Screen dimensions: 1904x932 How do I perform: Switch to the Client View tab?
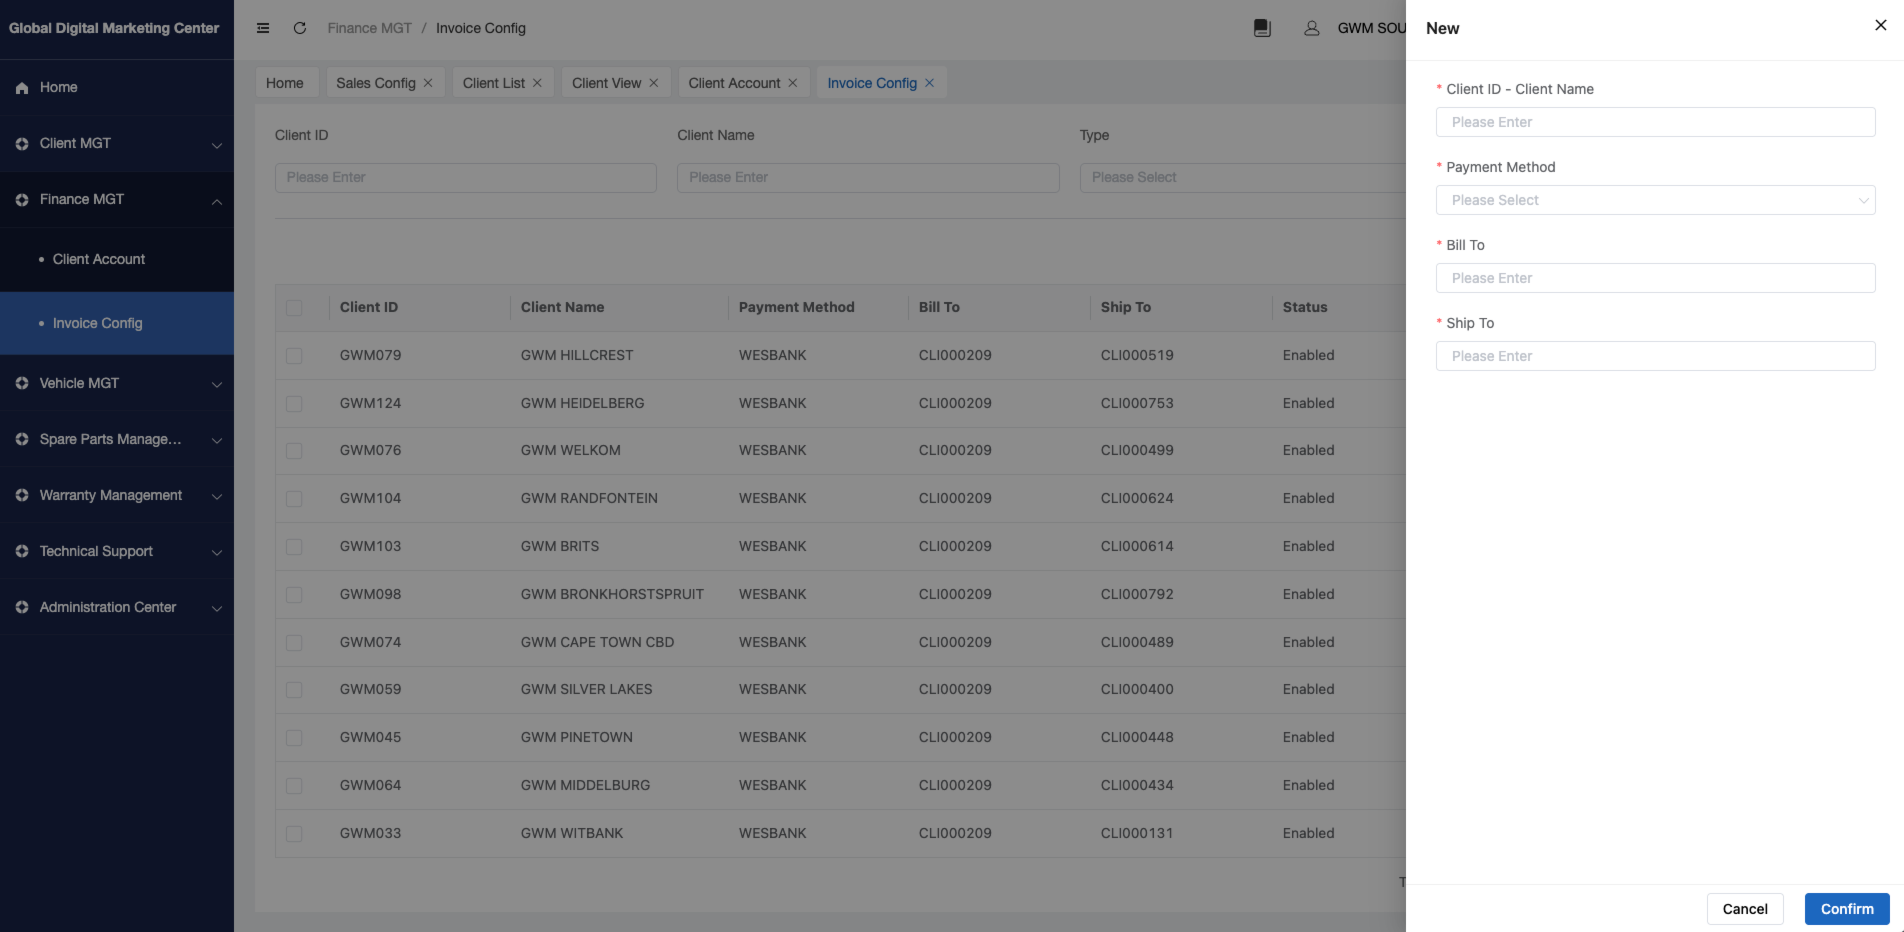(606, 83)
